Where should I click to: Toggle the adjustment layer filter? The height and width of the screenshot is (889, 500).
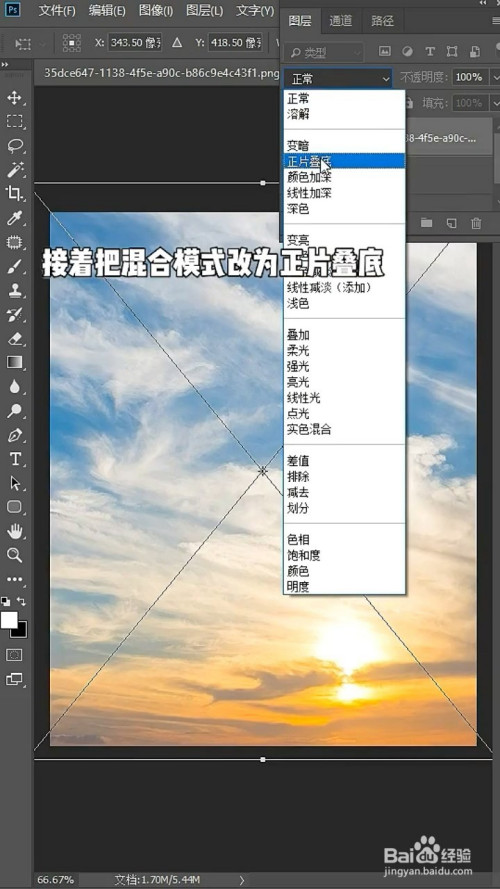point(407,52)
